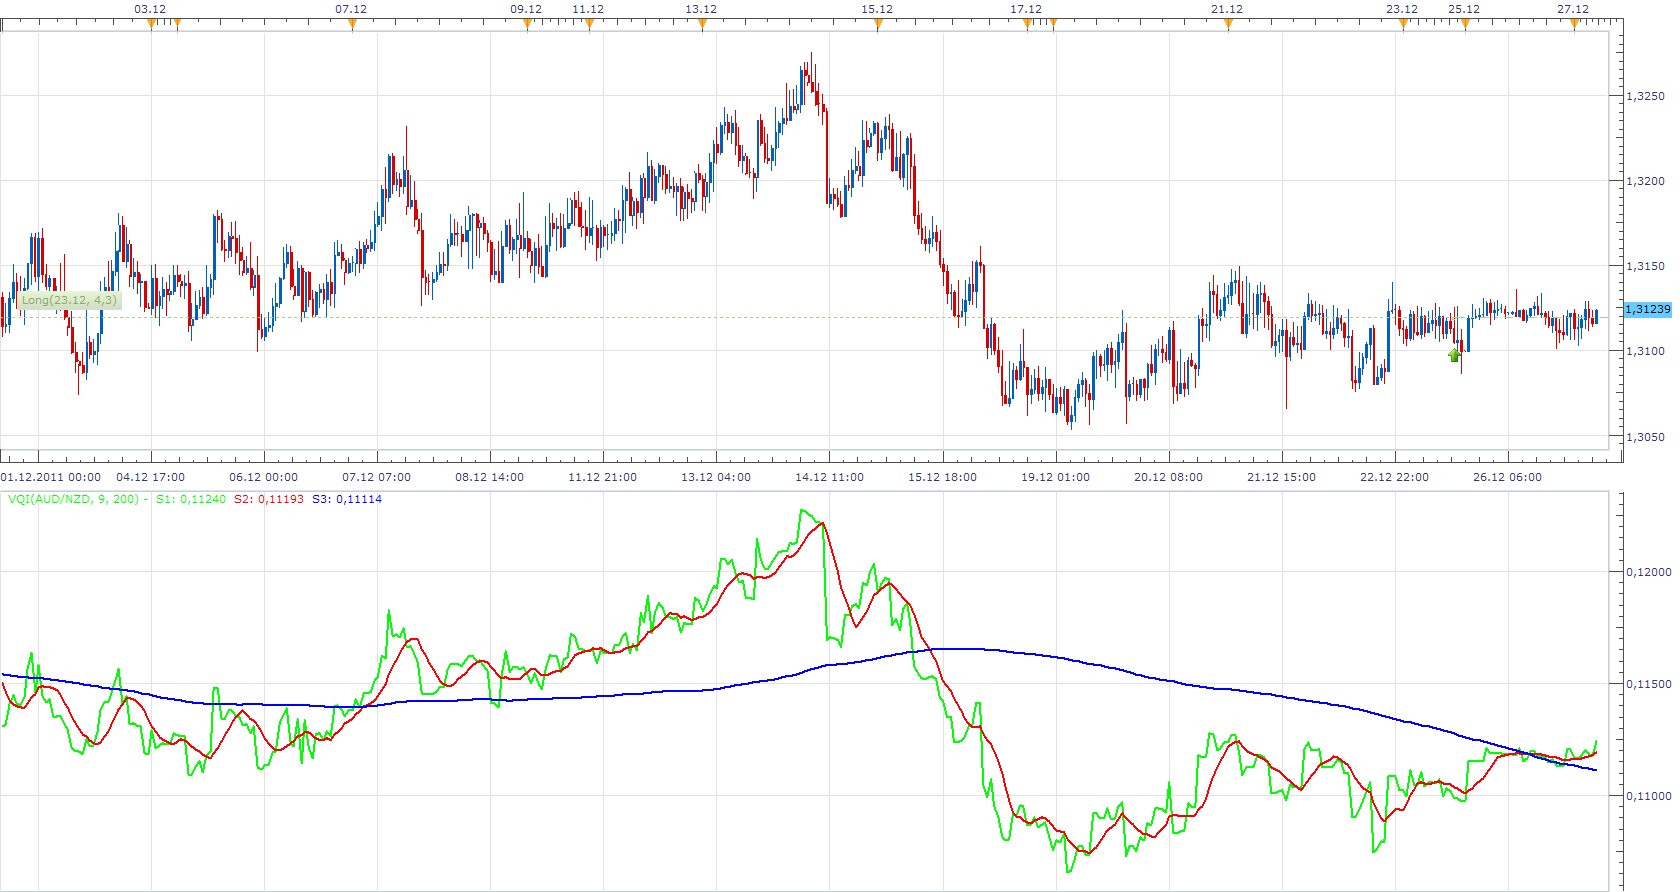Click the 14.12 11:00 time axis label
The height and width of the screenshot is (892, 1680).
[829, 477]
